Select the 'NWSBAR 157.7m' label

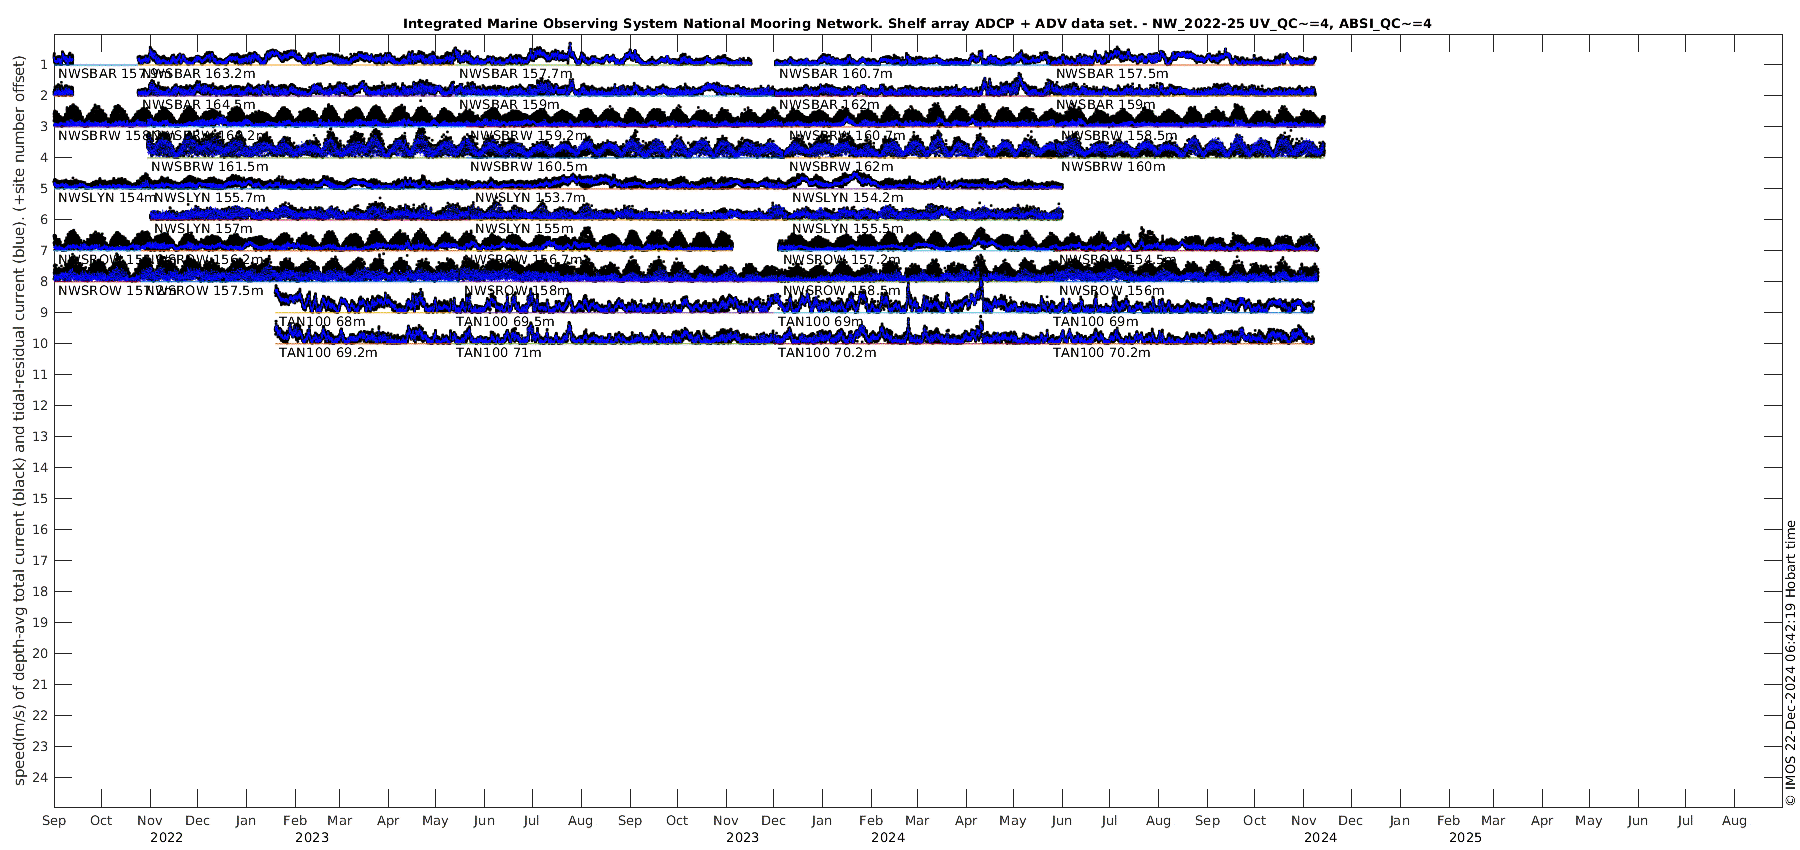pos(516,74)
